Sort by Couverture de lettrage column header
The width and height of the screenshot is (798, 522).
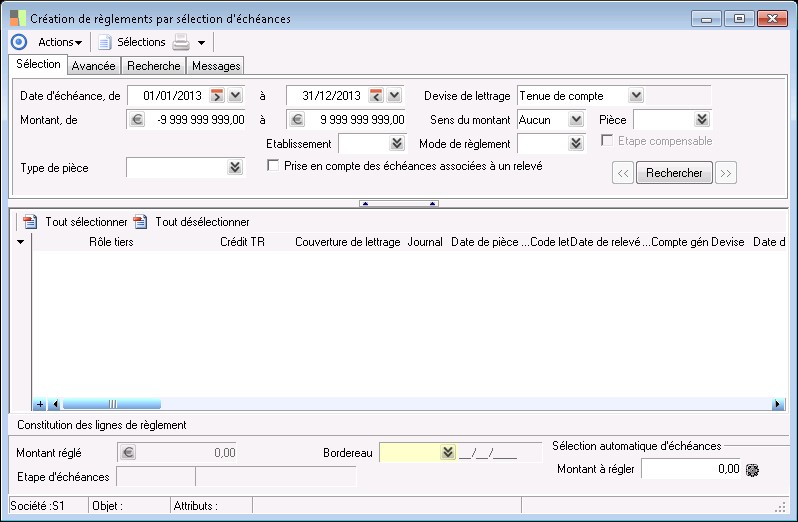(x=348, y=242)
